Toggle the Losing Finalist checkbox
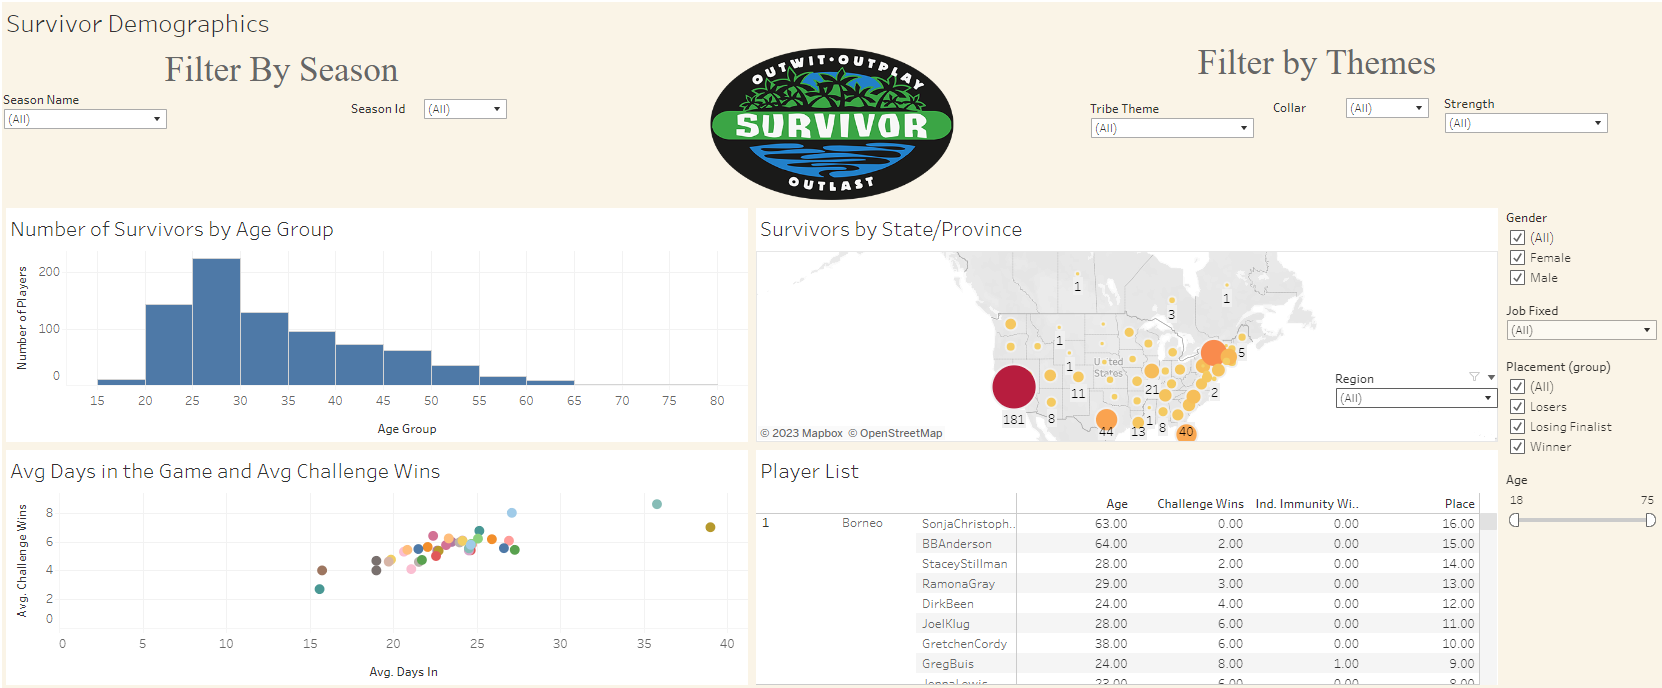 coord(1517,426)
